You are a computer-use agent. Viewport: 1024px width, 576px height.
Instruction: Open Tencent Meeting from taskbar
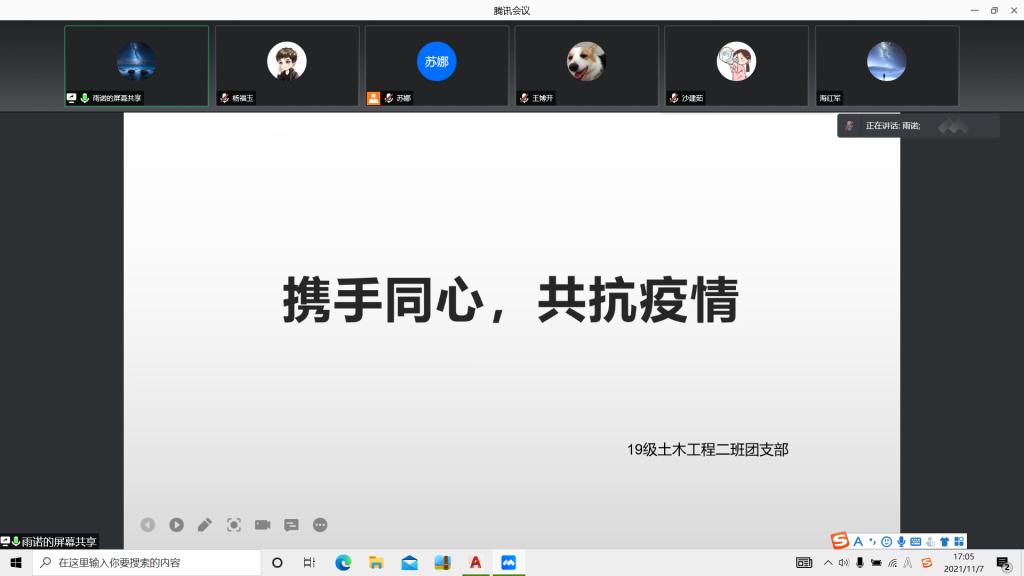(x=508, y=563)
